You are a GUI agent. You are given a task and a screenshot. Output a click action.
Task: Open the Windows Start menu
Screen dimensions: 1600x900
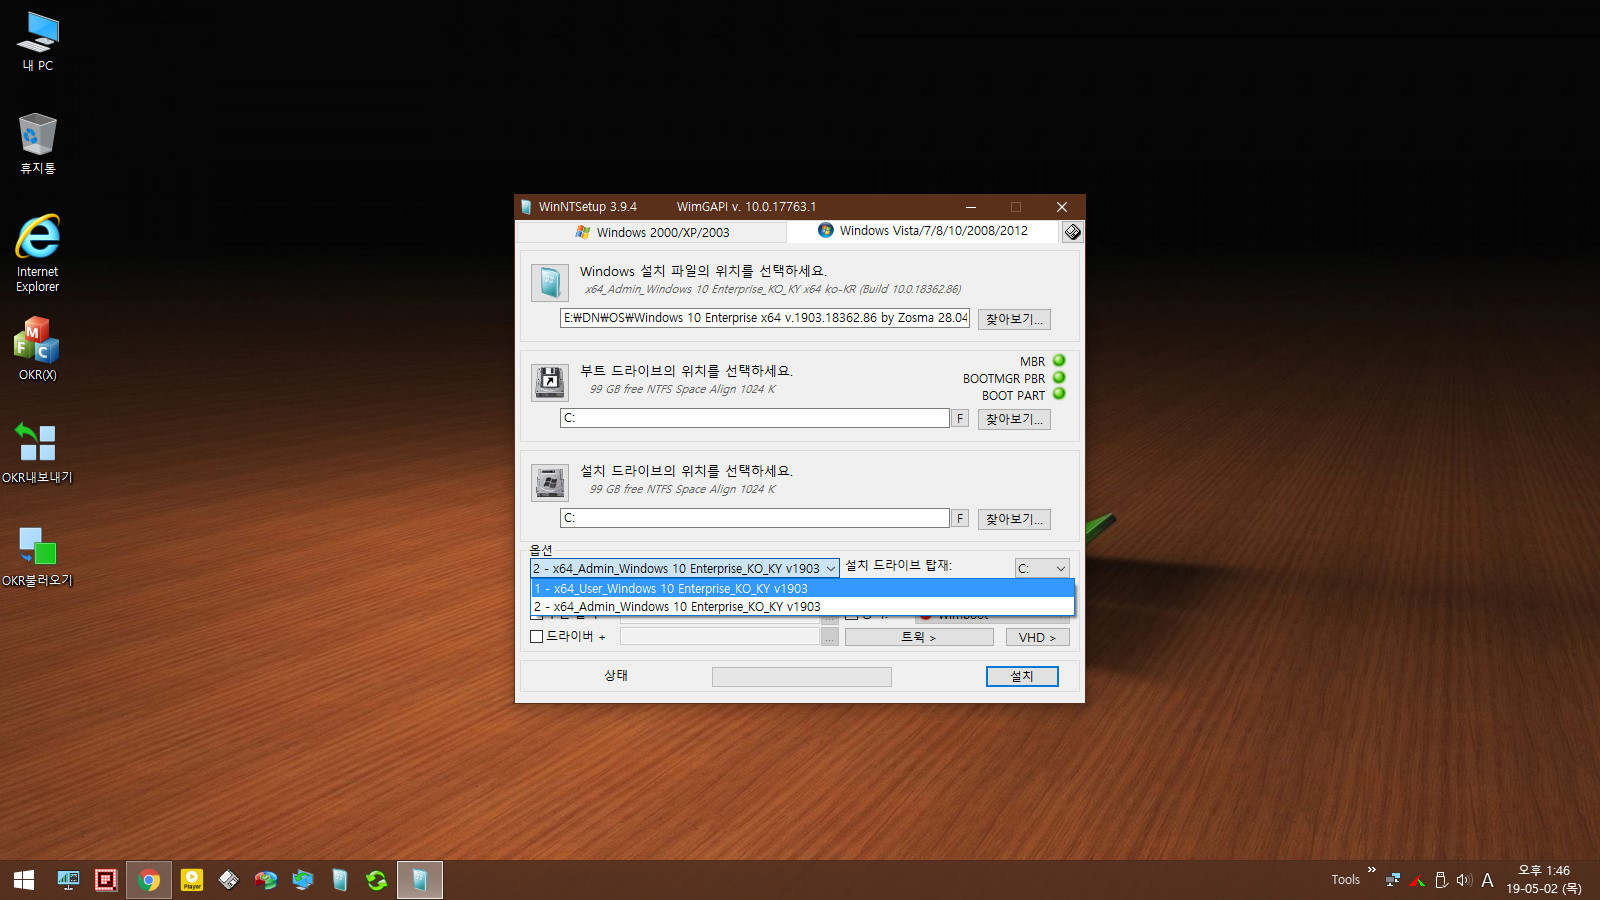(24, 880)
